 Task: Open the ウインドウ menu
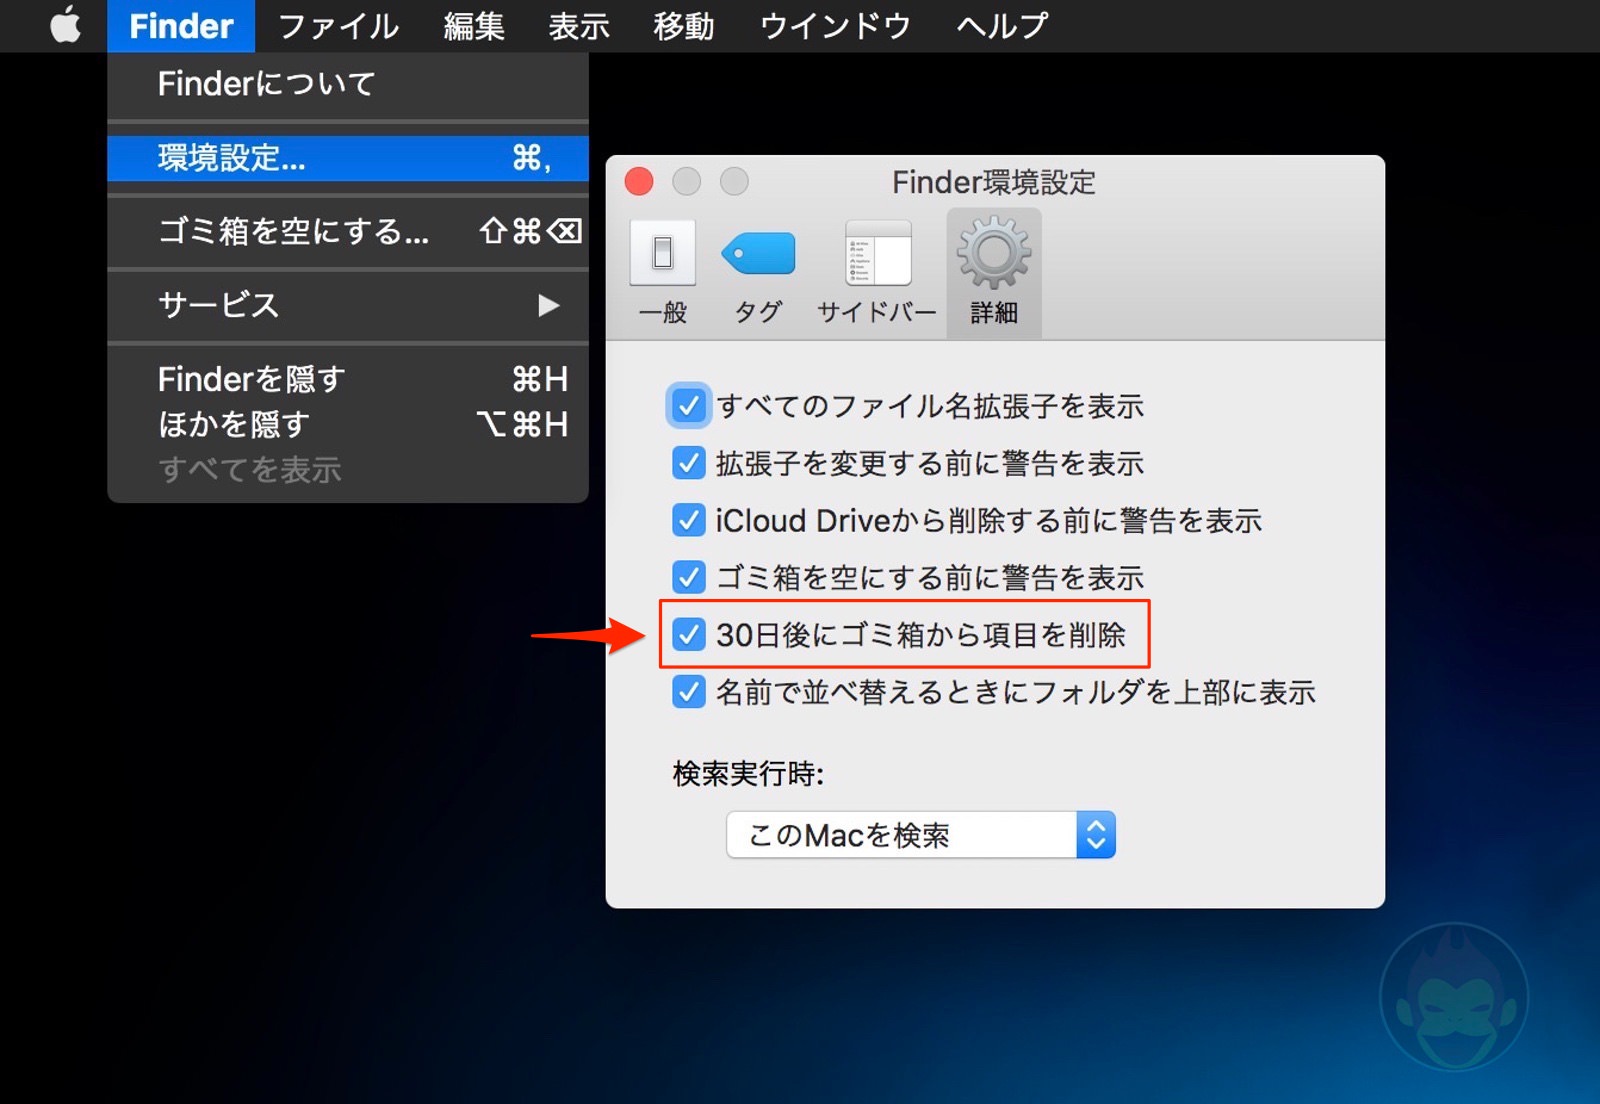pyautogui.click(x=836, y=26)
